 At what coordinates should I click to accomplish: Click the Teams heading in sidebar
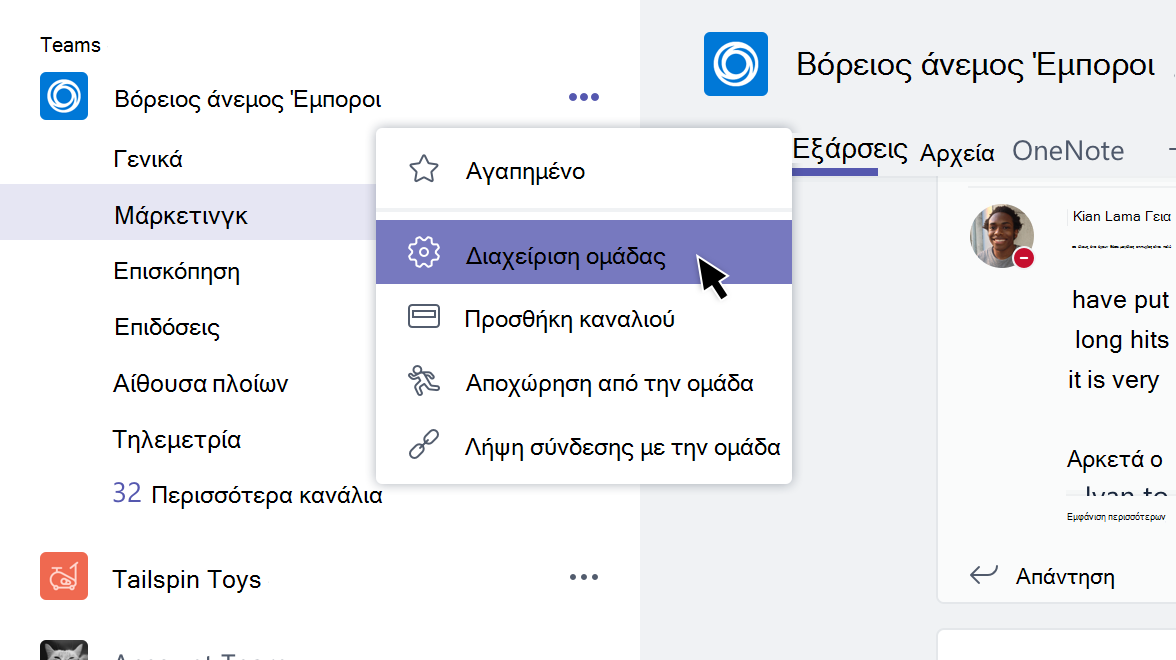tap(70, 45)
